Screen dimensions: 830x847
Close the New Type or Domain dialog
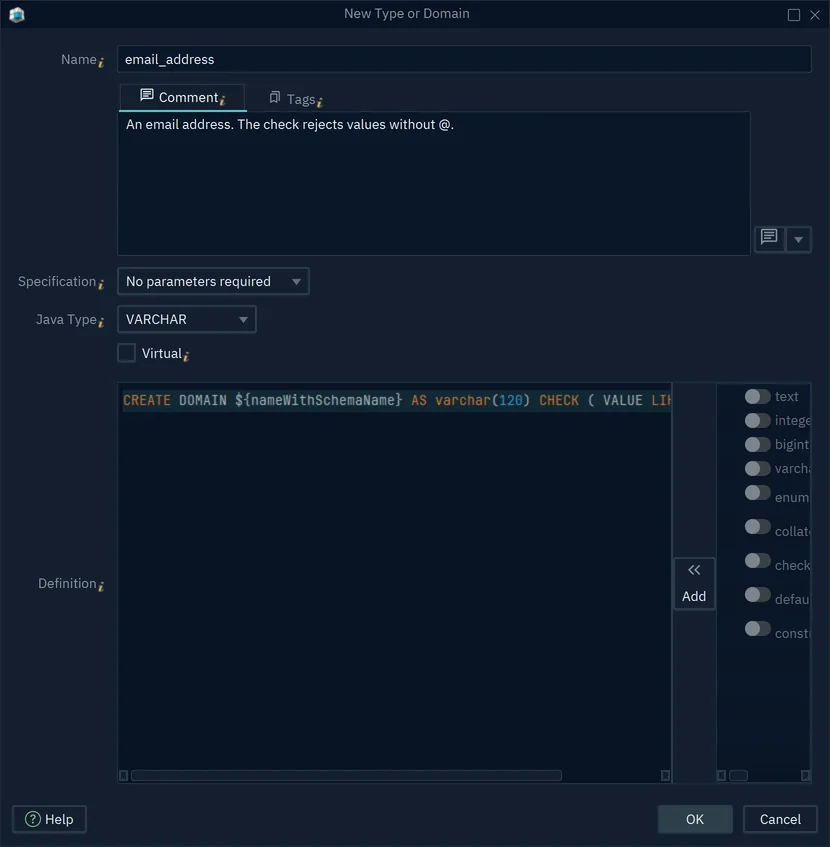pyautogui.click(x=815, y=15)
